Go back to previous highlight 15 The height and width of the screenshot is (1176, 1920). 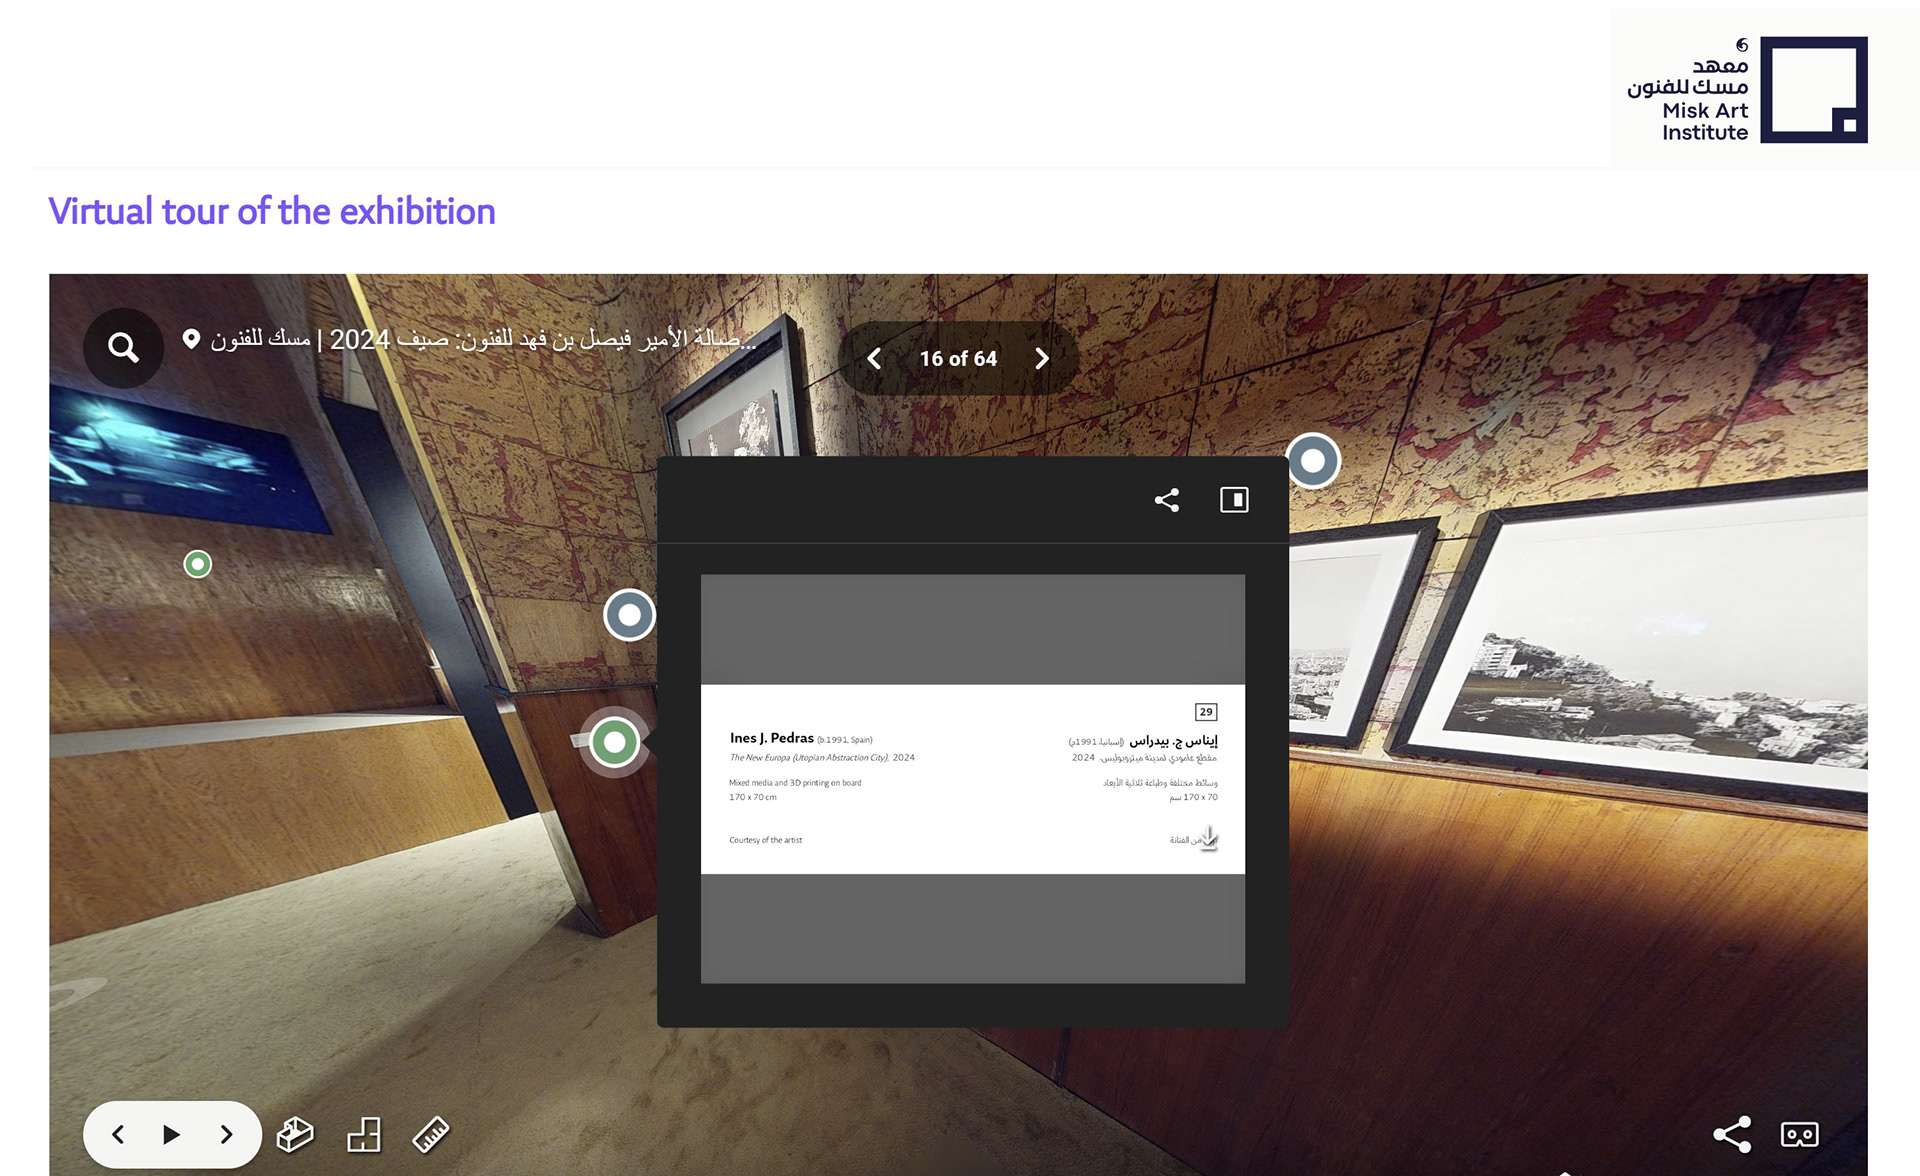tap(874, 358)
